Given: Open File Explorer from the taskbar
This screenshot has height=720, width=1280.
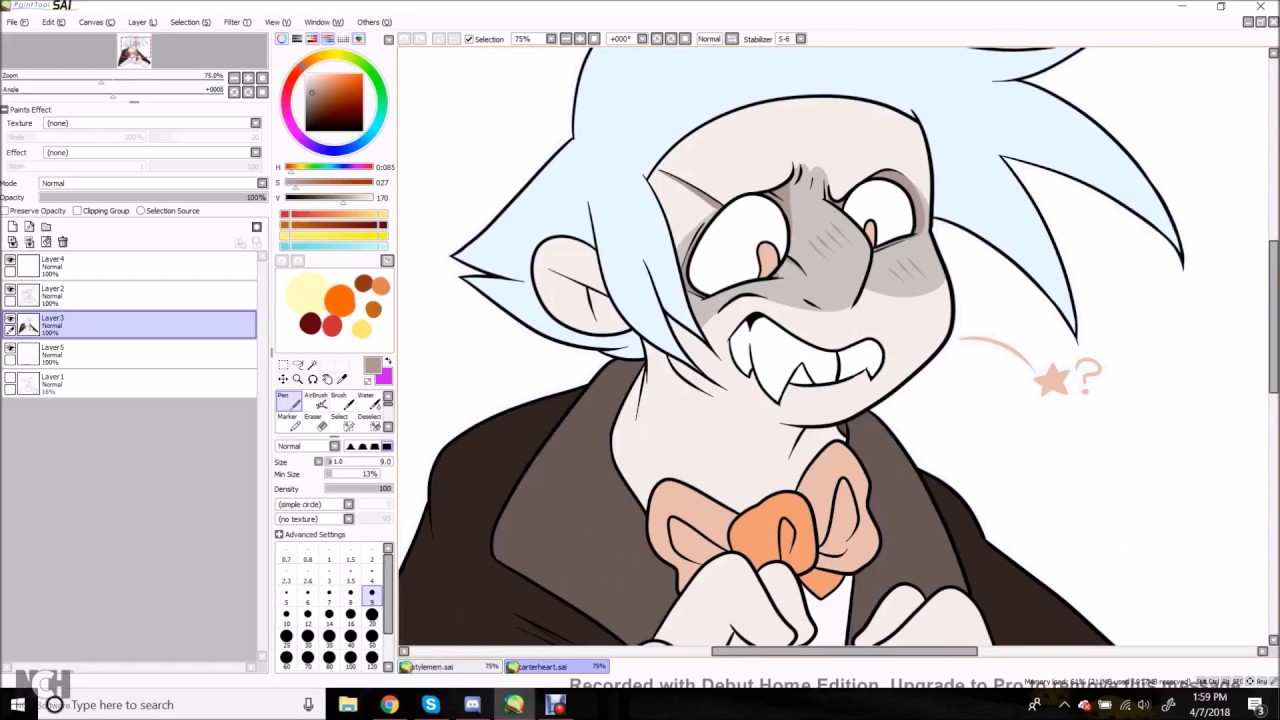Looking at the screenshot, I should pos(348,705).
